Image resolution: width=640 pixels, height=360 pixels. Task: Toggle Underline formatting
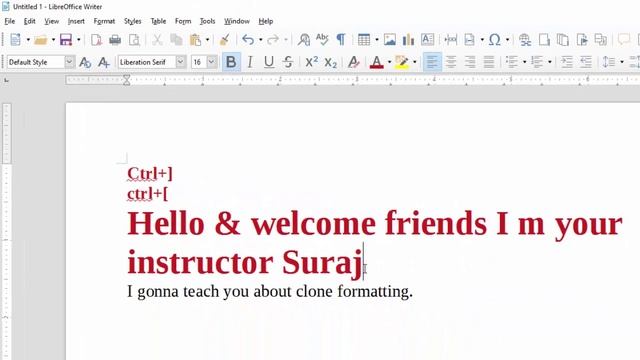click(x=269, y=62)
